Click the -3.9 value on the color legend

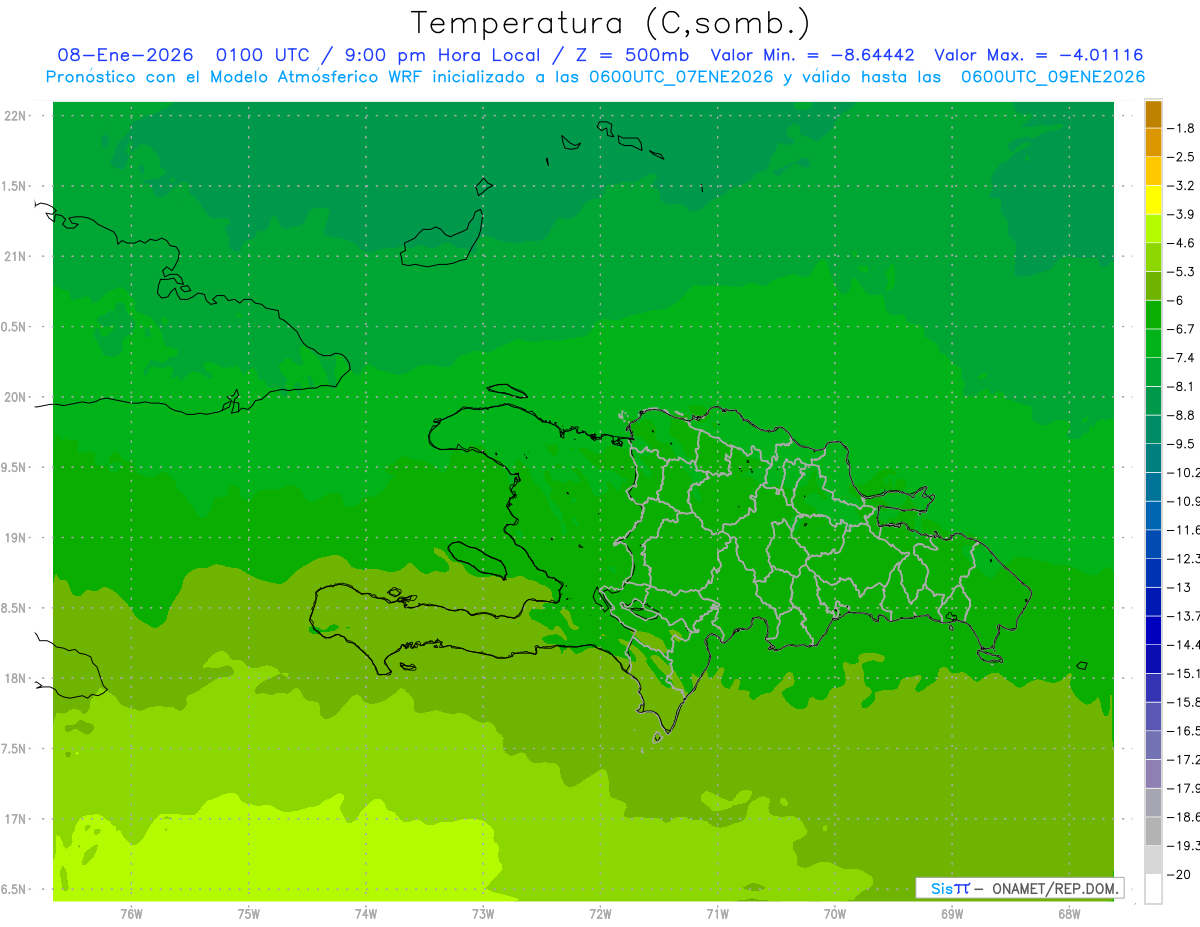pyautogui.click(x=1181, y=214)
